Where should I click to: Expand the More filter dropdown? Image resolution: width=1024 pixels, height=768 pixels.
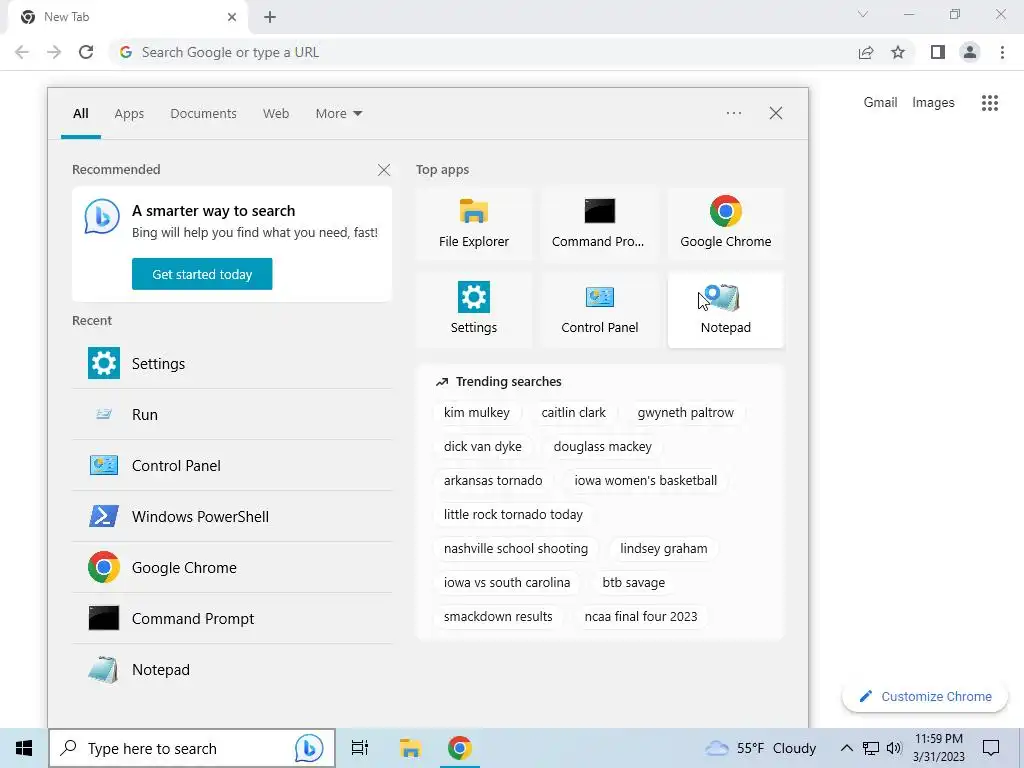pyautogui.click(x=338, y=114)
